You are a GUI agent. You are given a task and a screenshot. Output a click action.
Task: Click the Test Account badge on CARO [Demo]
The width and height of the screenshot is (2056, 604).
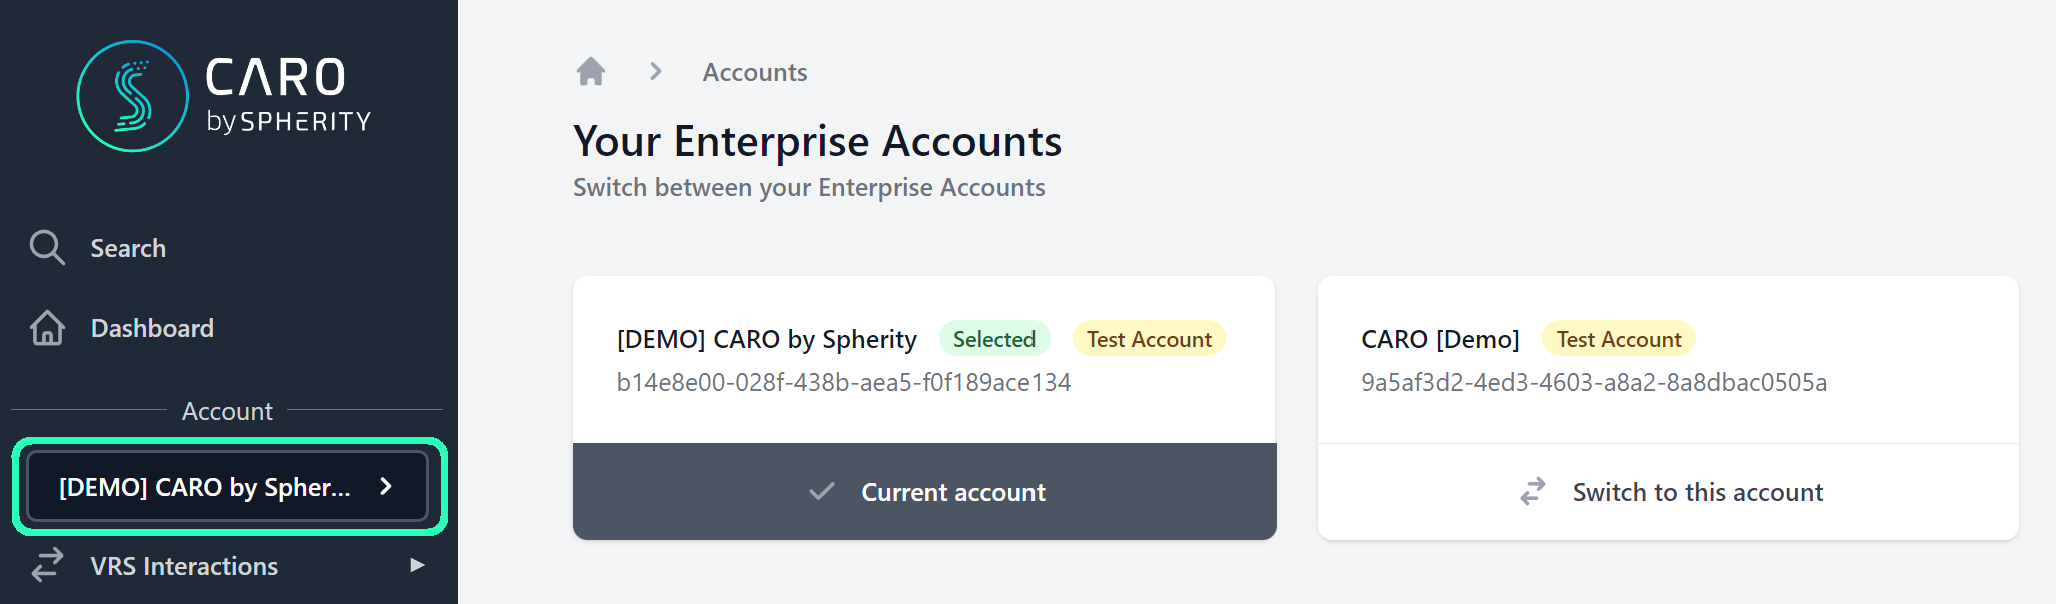coord(1617,339)
